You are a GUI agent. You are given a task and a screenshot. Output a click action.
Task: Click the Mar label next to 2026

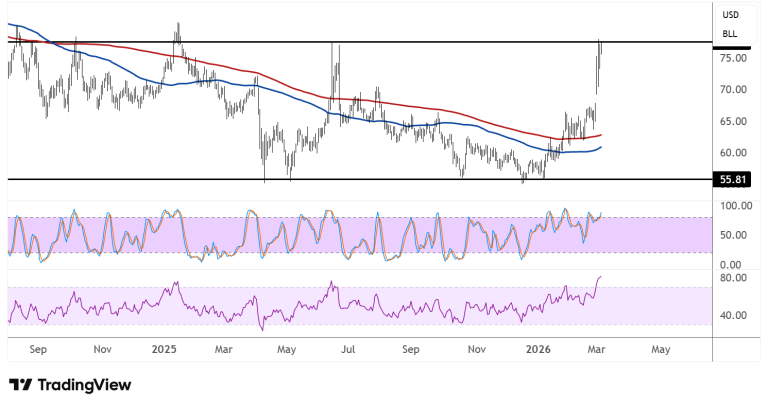coord(596,350)
